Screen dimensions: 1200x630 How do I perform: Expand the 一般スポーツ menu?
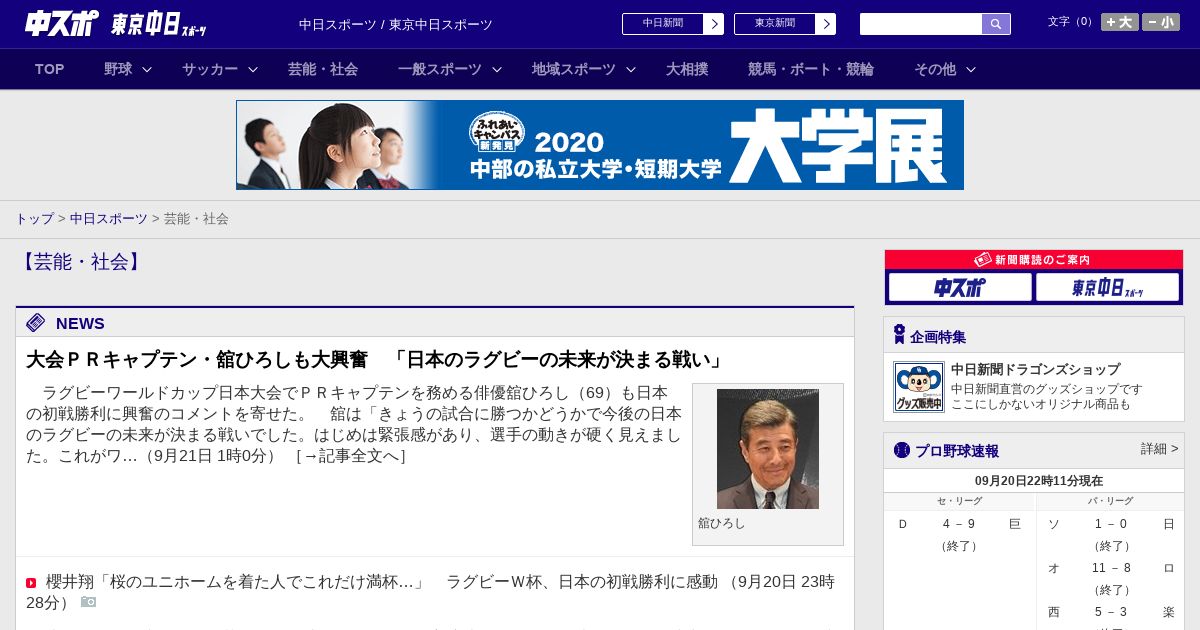point(450,69)
